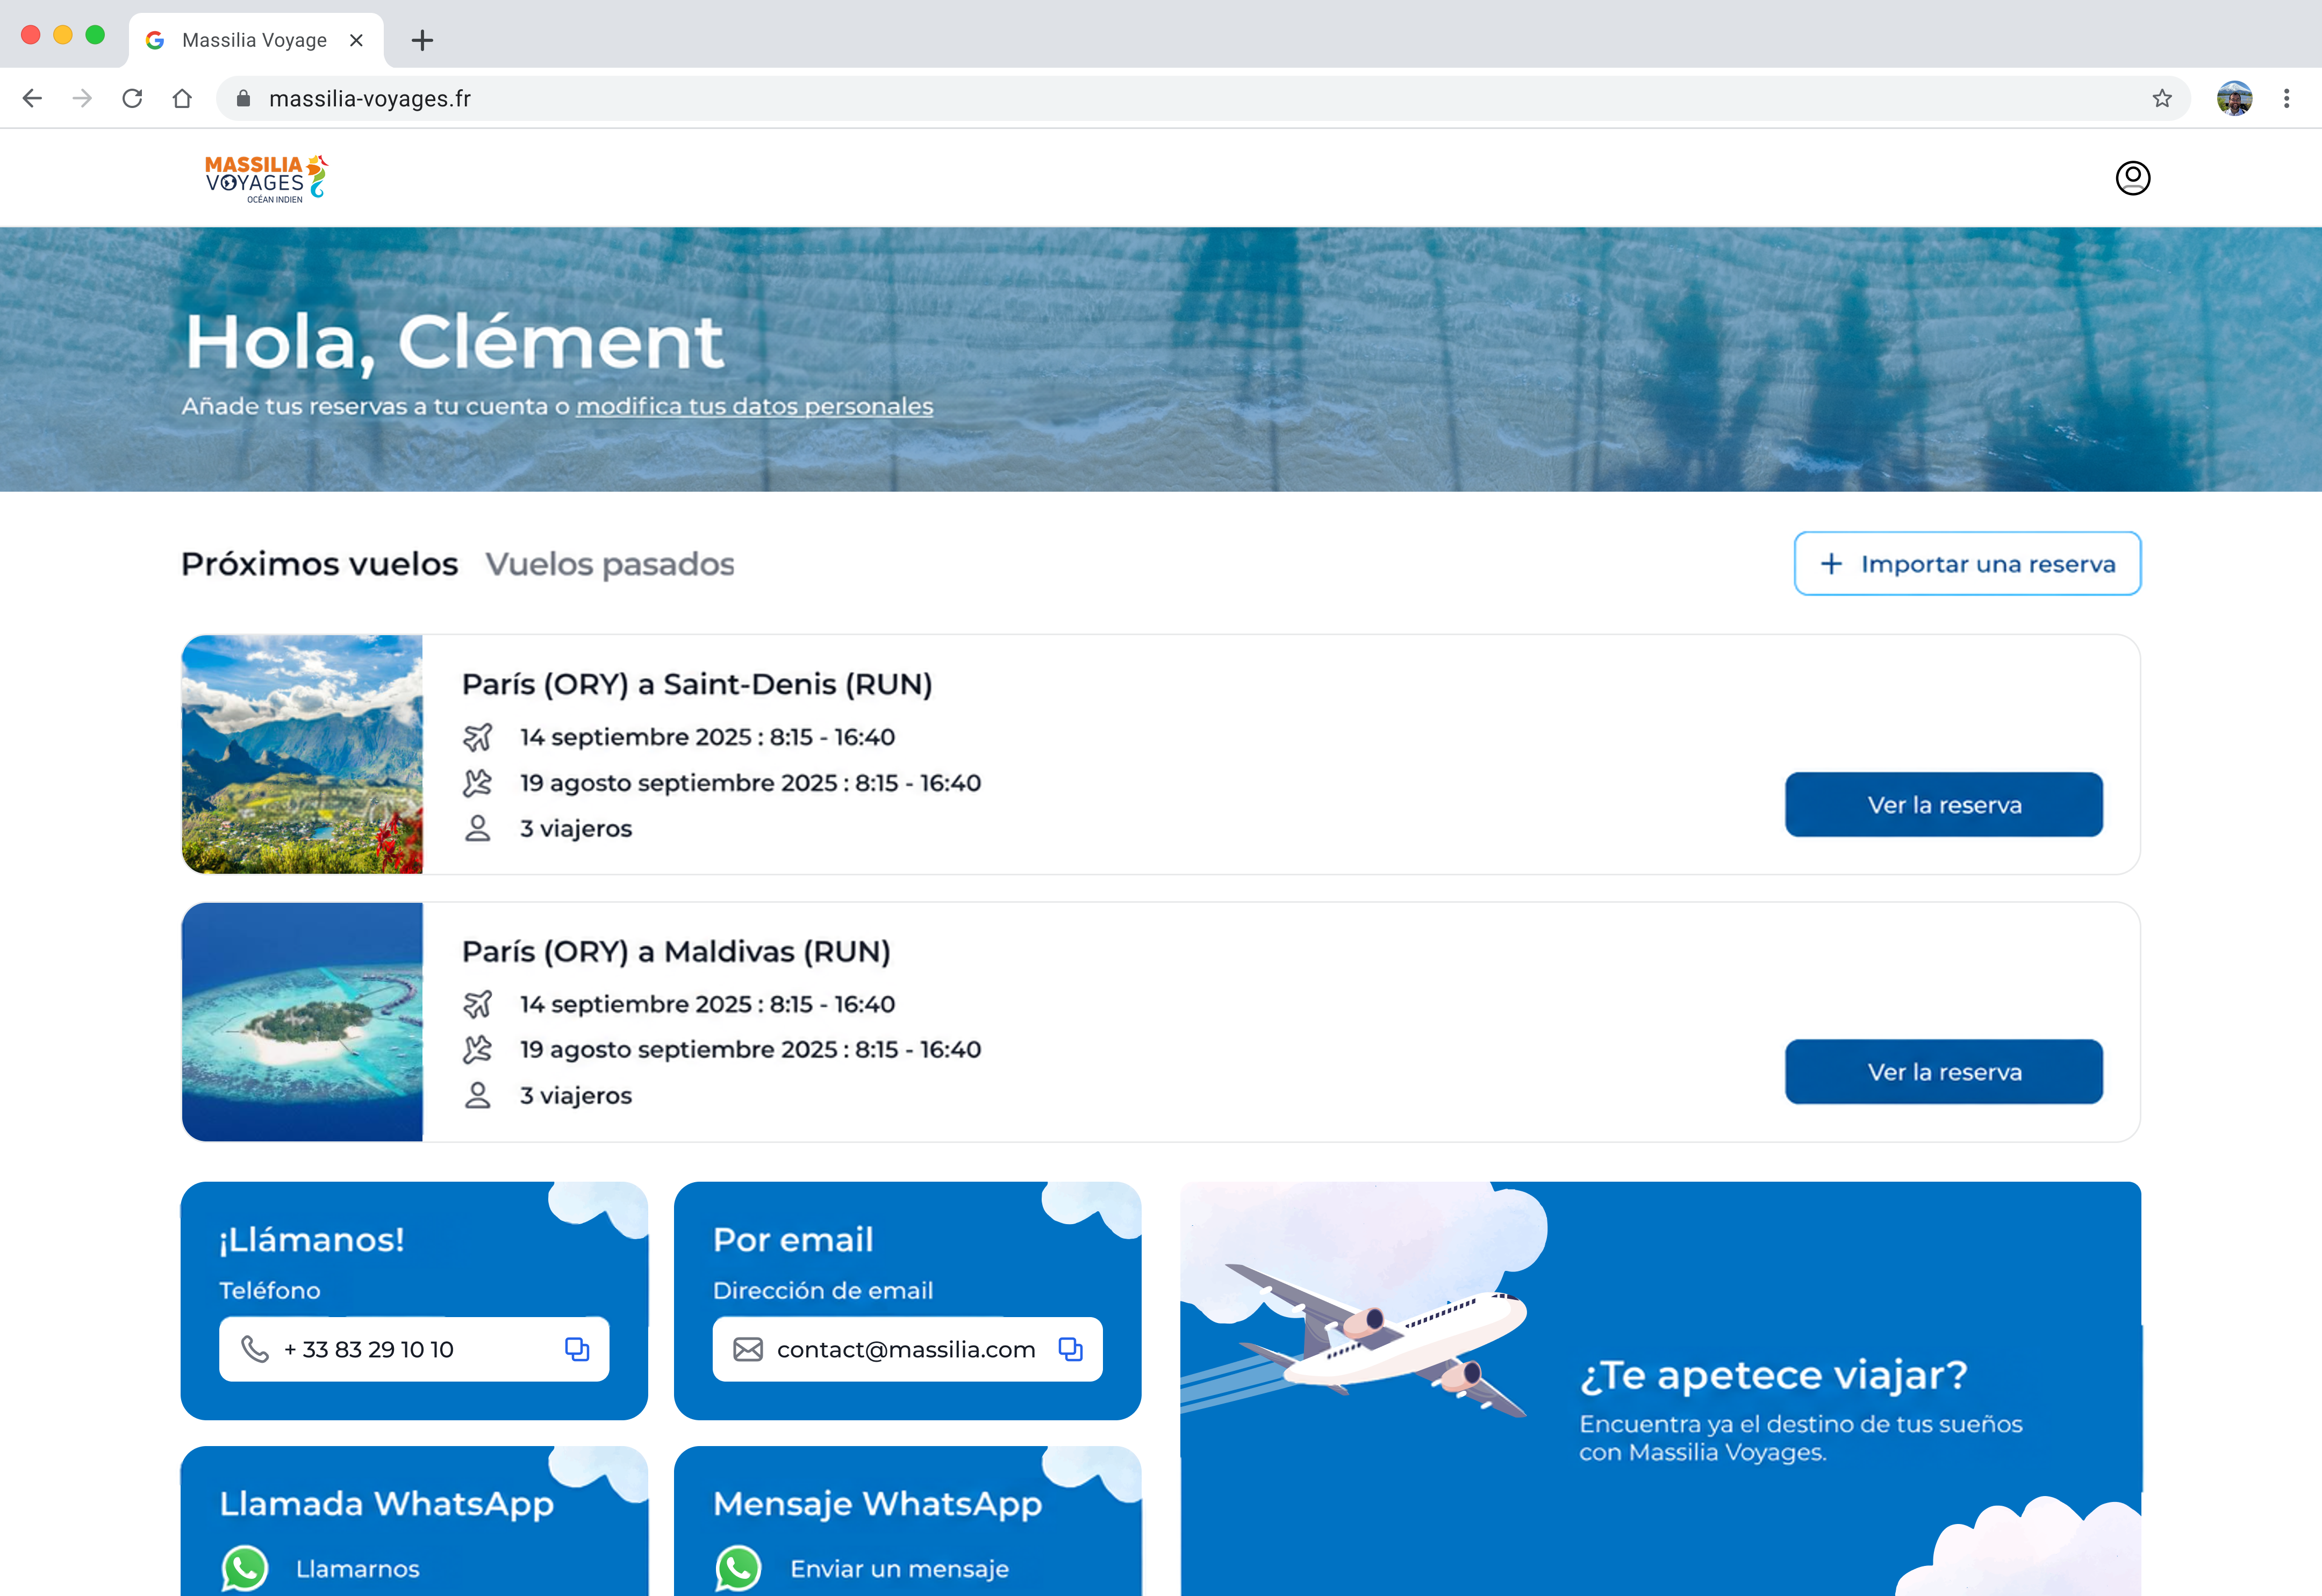This screenshot has width=2322, height=1596.
Task: Click 3 viajeros in the Saint-Denis card
Action: pyautogui.click(x=576, y=828)
